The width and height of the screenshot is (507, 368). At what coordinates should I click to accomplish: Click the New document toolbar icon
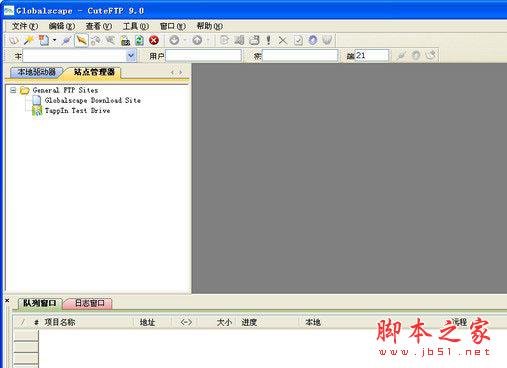(44, 41)
